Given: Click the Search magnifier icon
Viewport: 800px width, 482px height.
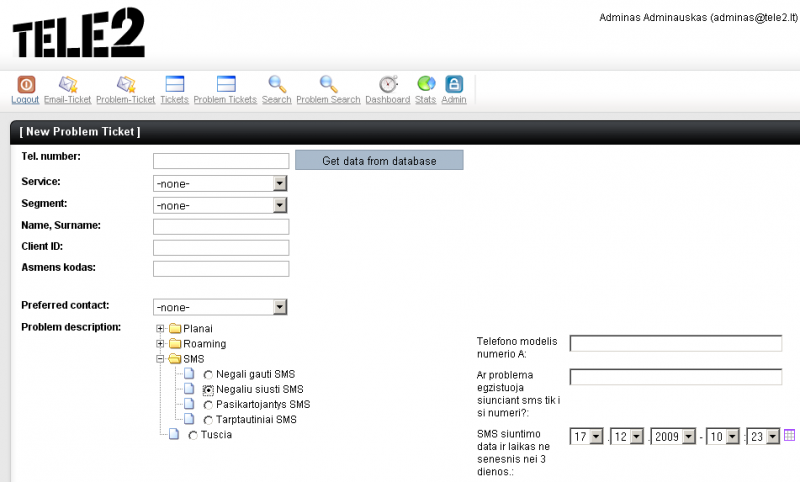Looking at the screenshot, I should pos(277,84).
